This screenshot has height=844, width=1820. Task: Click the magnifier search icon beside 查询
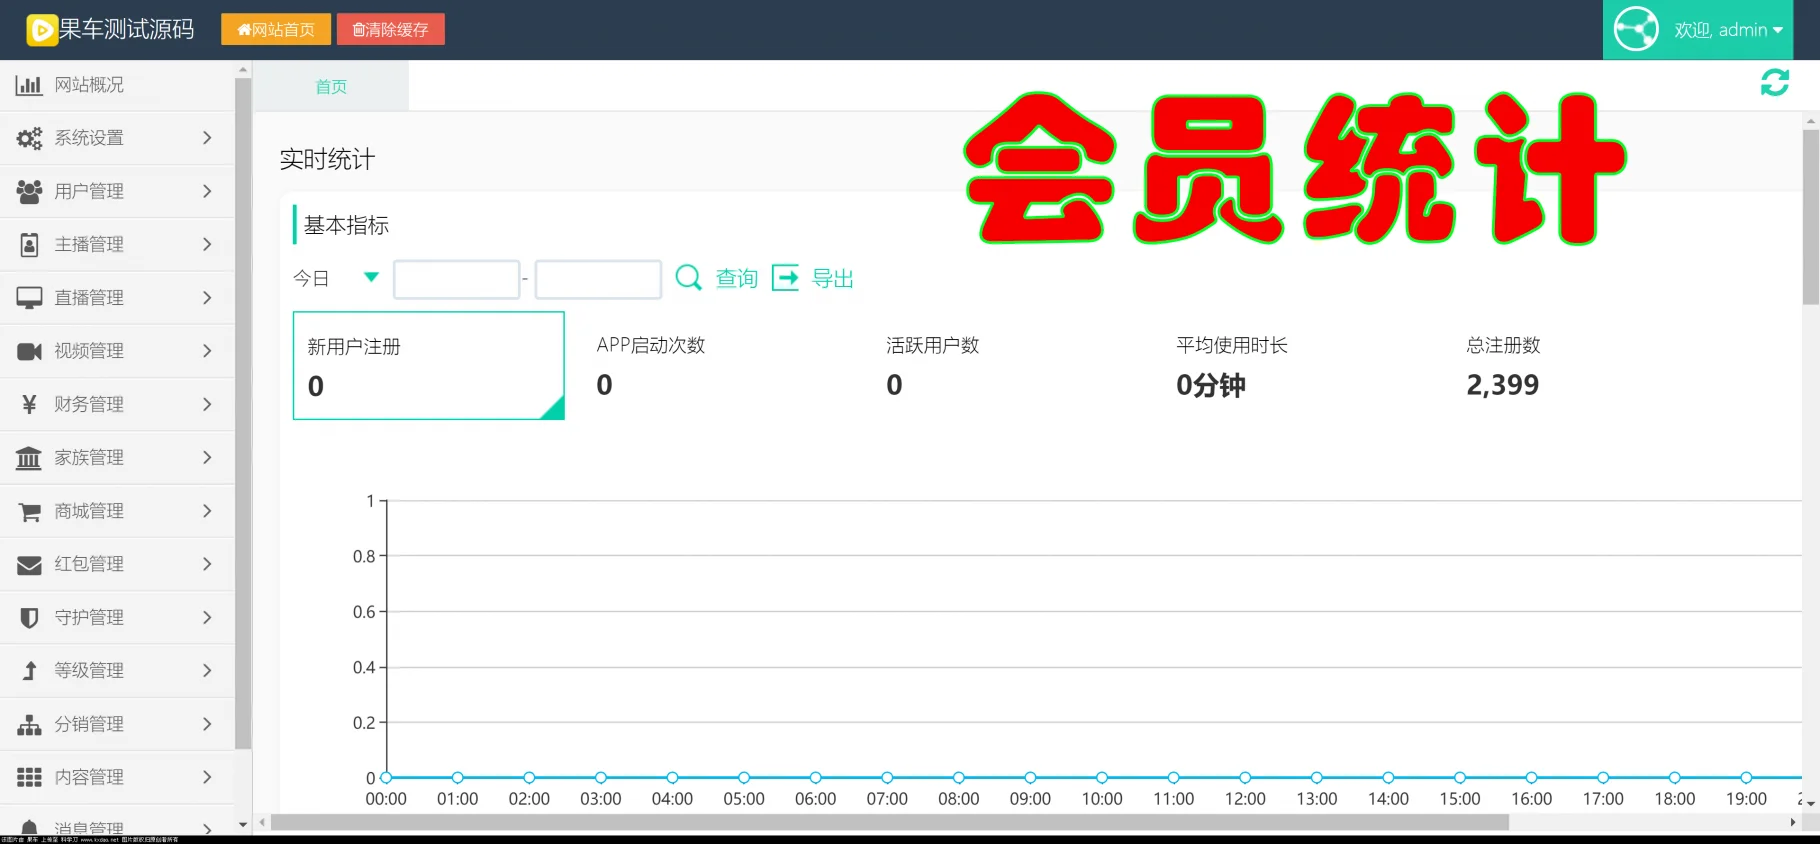pos(689,278)
